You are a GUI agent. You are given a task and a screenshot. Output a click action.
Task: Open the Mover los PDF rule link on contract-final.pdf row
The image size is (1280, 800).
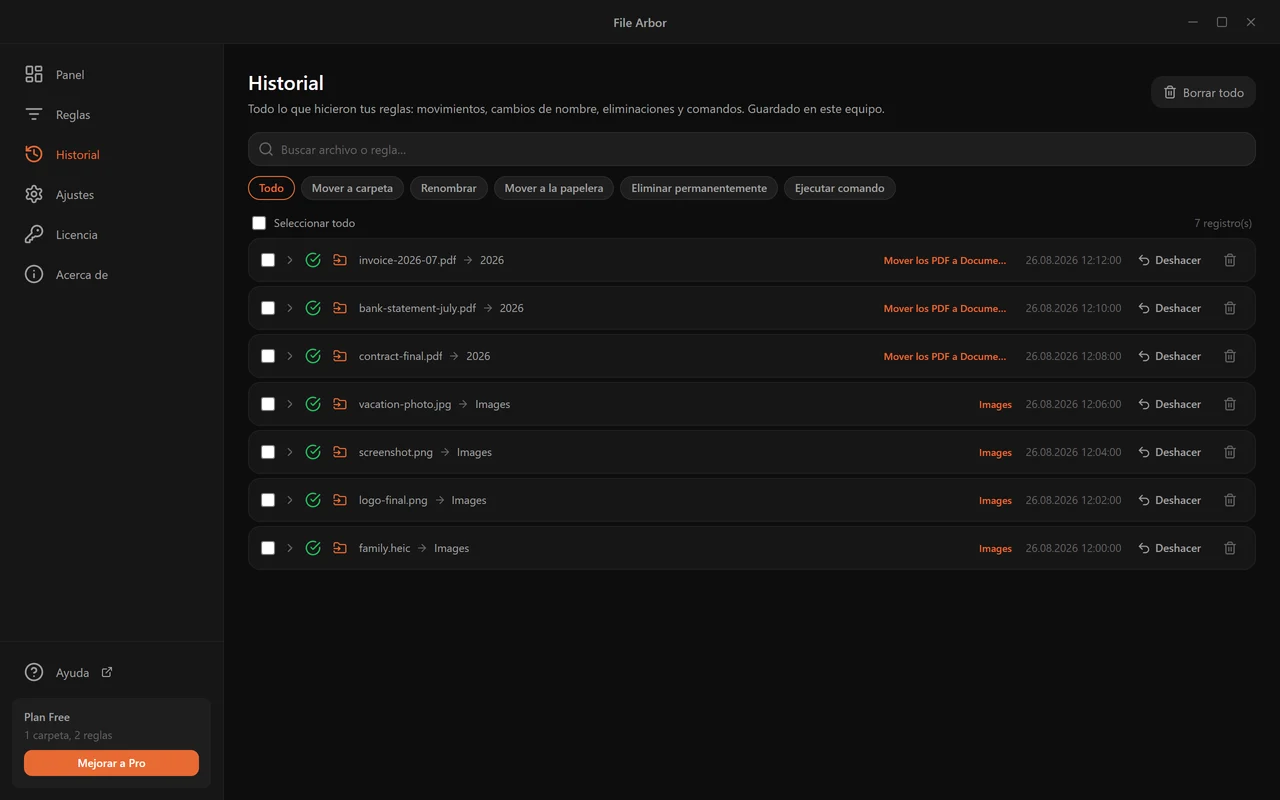pos(945,356)
